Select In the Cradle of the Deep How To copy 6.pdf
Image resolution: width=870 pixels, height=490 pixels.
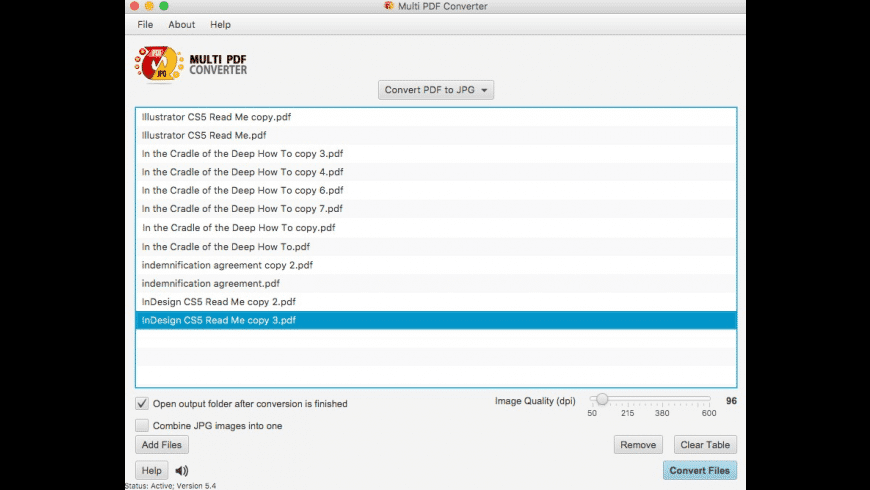pyautogui.click(x=436, y=190)
